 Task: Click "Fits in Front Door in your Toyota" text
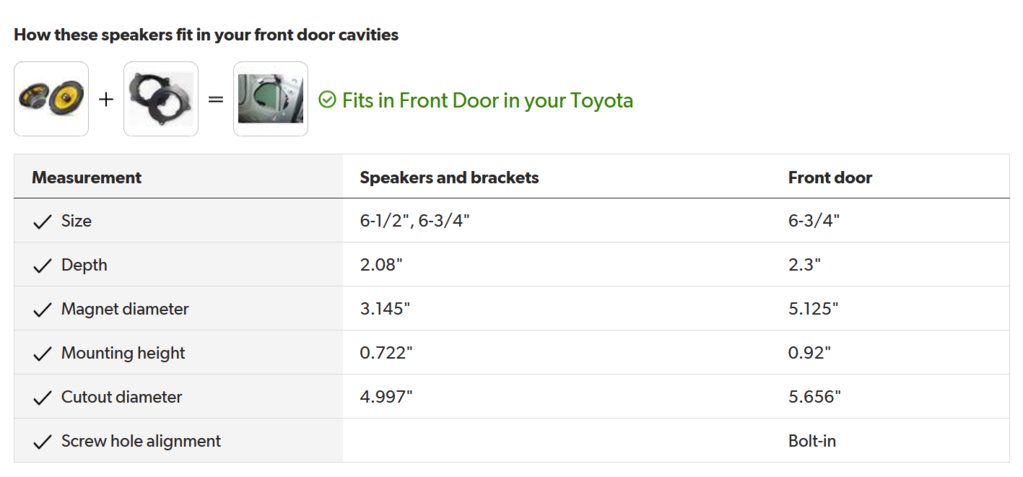tap(487, 100)
